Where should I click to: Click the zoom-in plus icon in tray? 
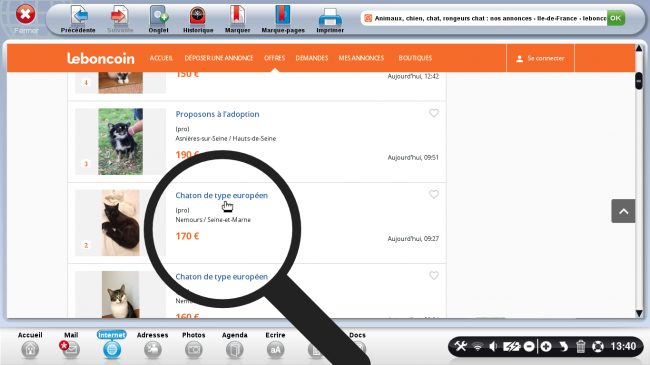tap(546, 346)
